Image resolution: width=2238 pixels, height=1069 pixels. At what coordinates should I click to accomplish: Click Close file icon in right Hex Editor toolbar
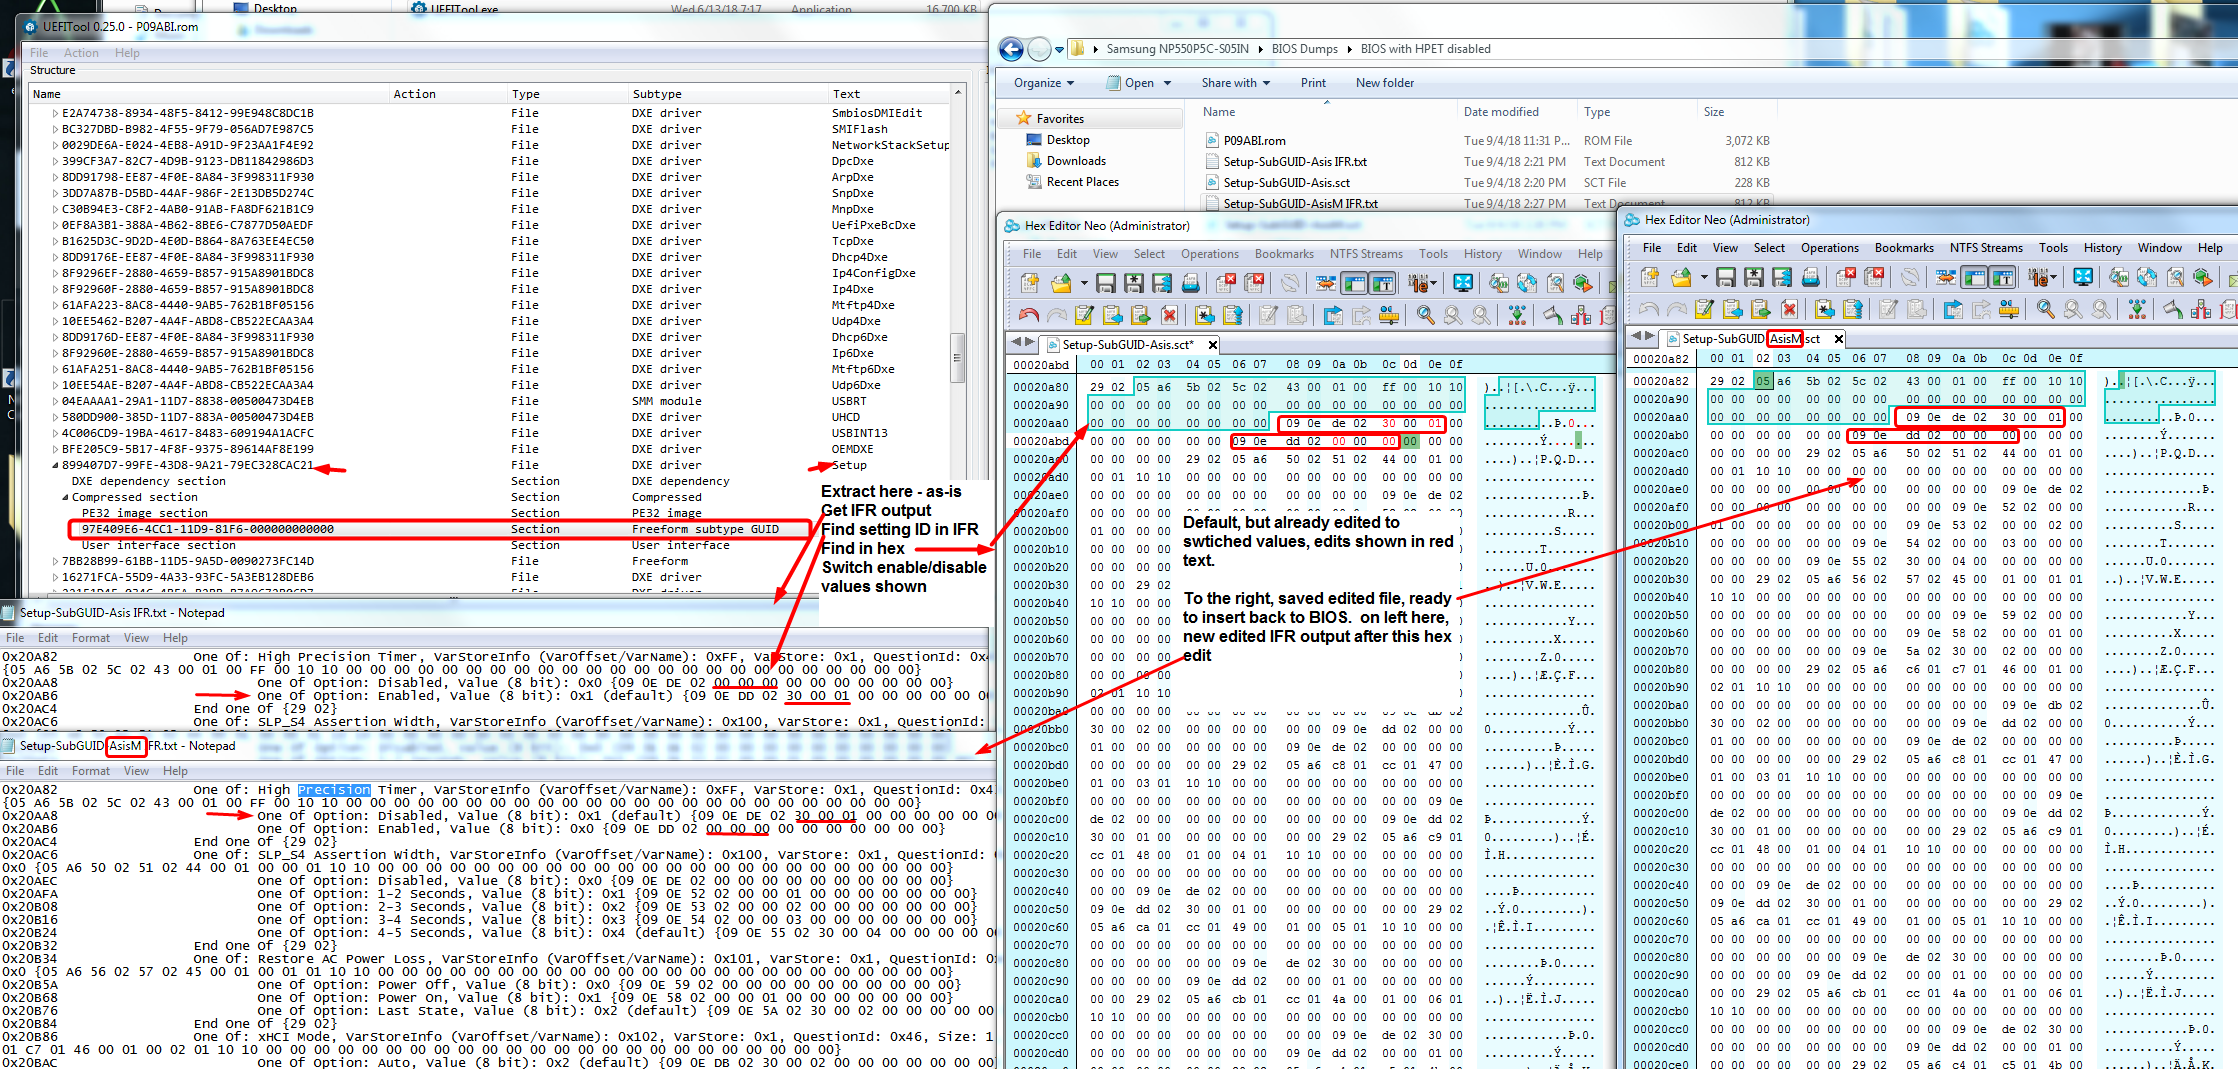[1846, 277]
